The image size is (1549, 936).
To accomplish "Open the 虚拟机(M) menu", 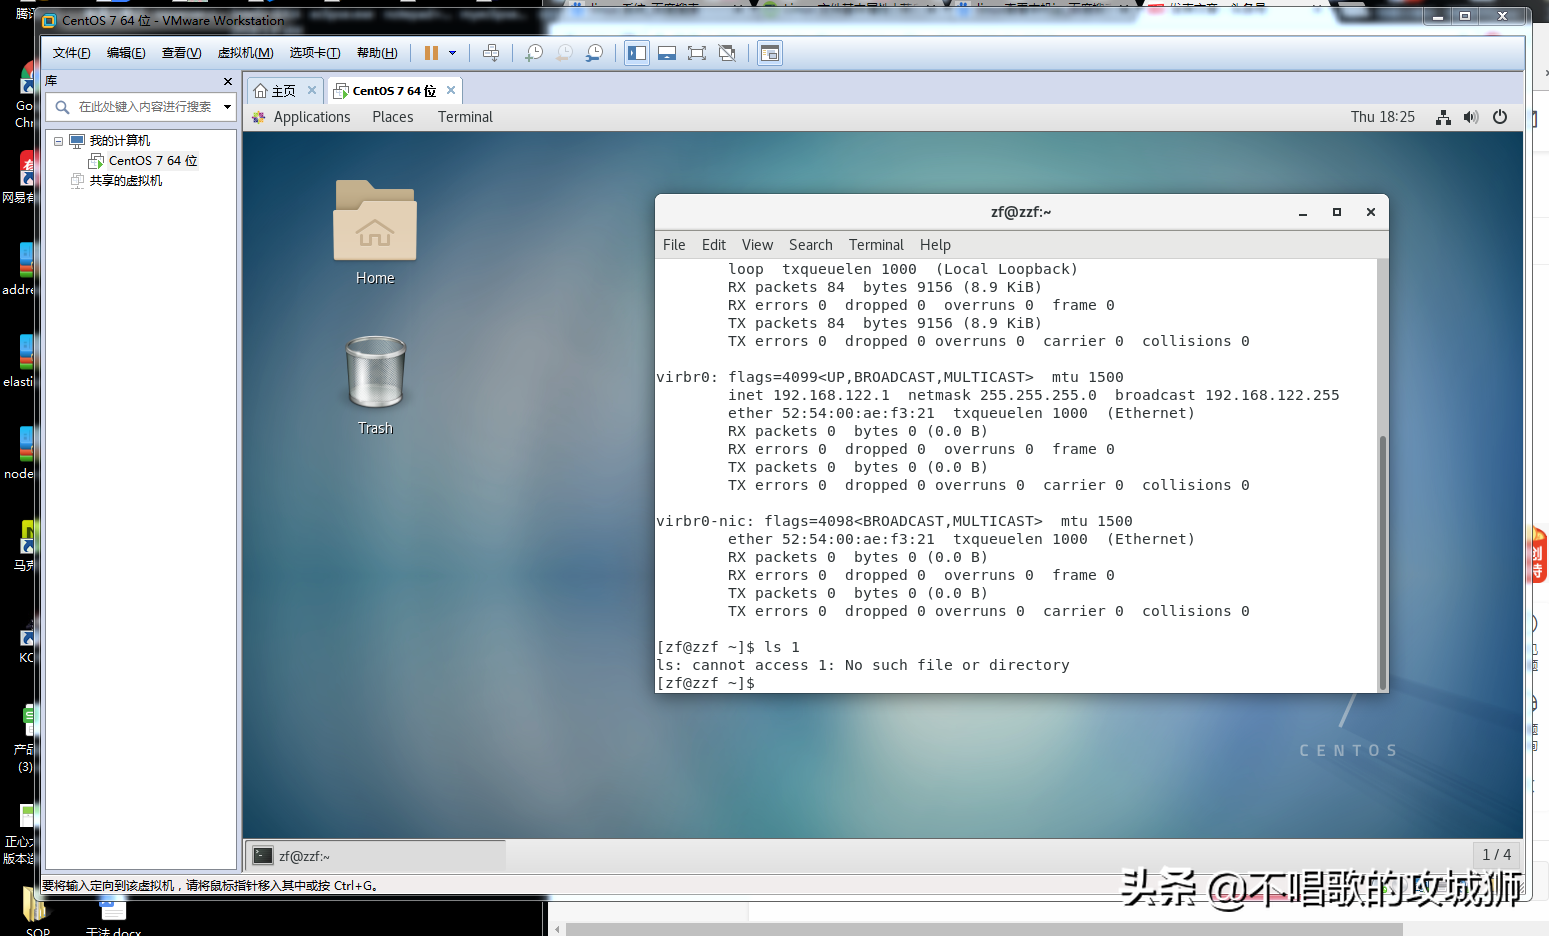I will [x=245, y=53].
